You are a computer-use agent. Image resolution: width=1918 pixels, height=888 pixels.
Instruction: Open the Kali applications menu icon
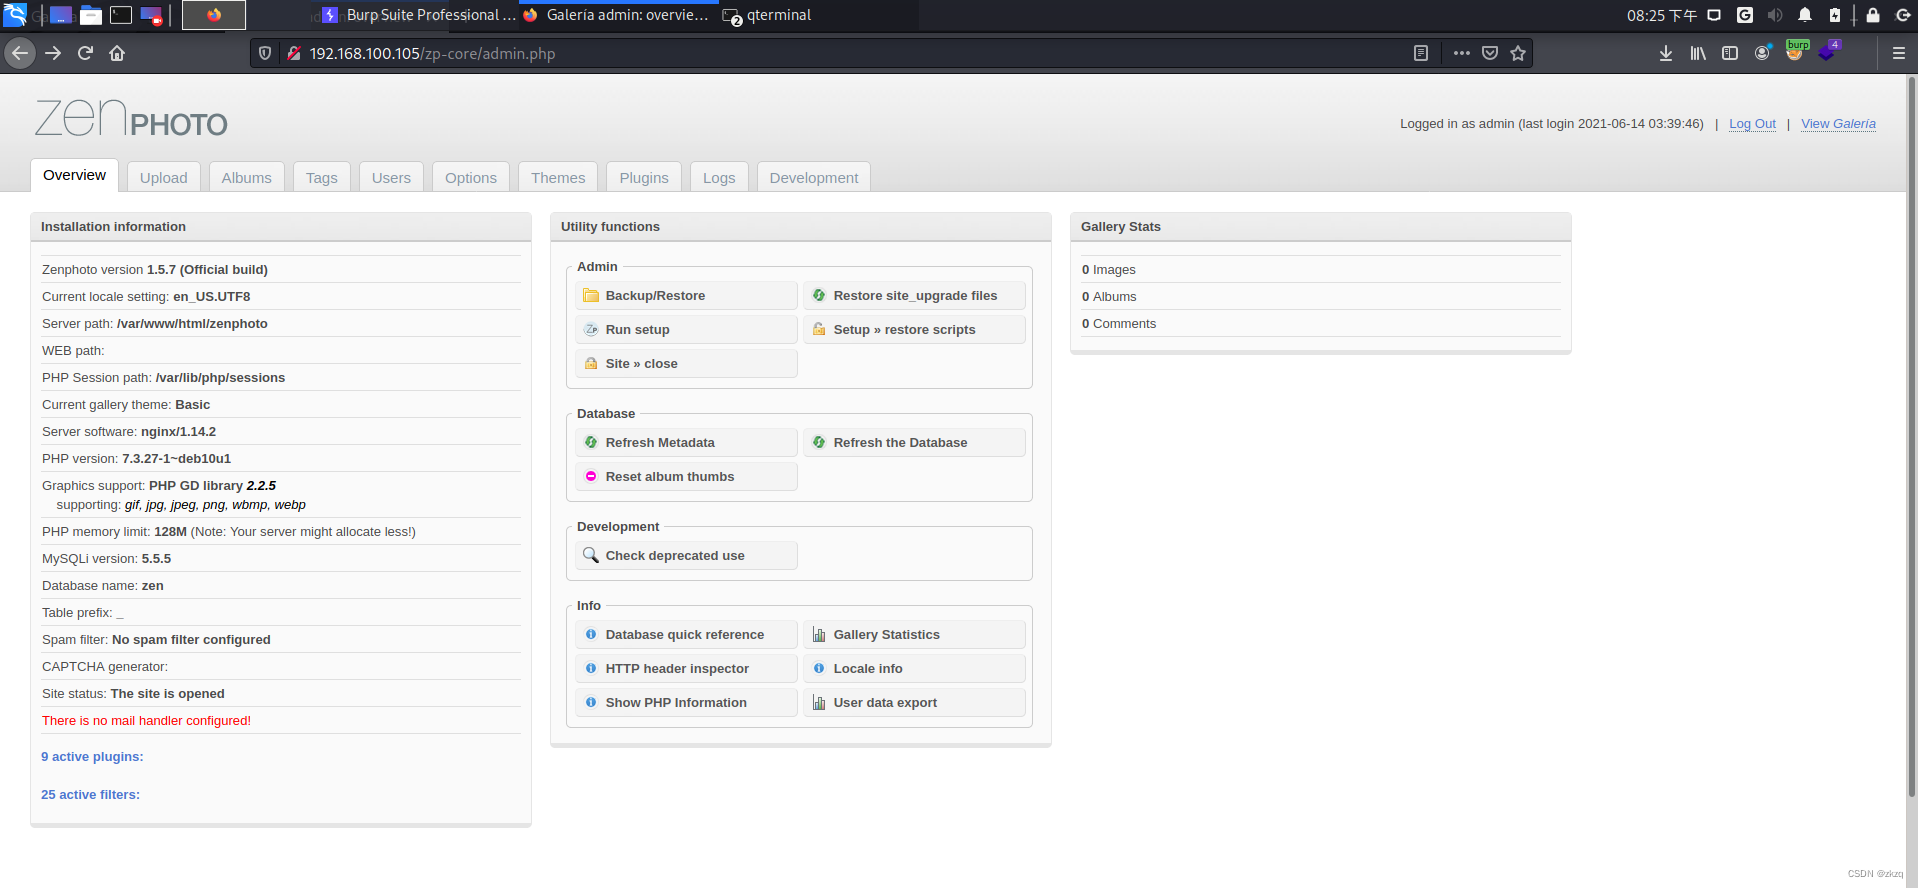(15, 15)
